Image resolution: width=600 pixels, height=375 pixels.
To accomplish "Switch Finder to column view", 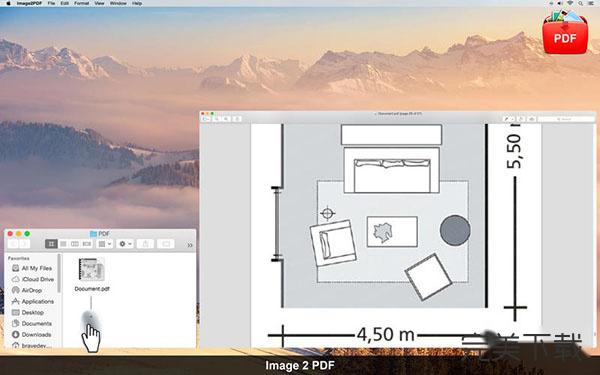I will (75, 244).
